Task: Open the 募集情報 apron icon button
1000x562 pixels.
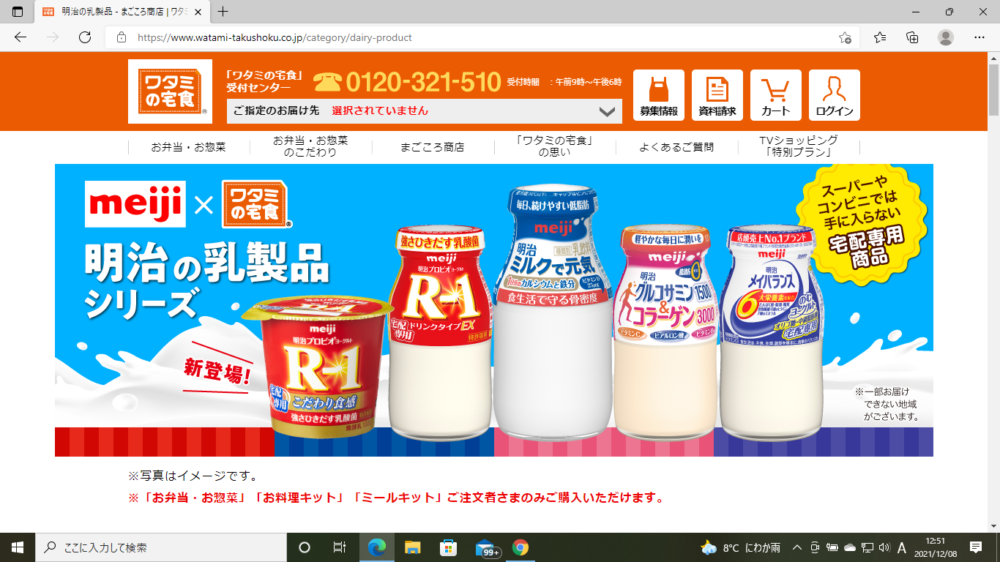Action: tap(658, 95)
